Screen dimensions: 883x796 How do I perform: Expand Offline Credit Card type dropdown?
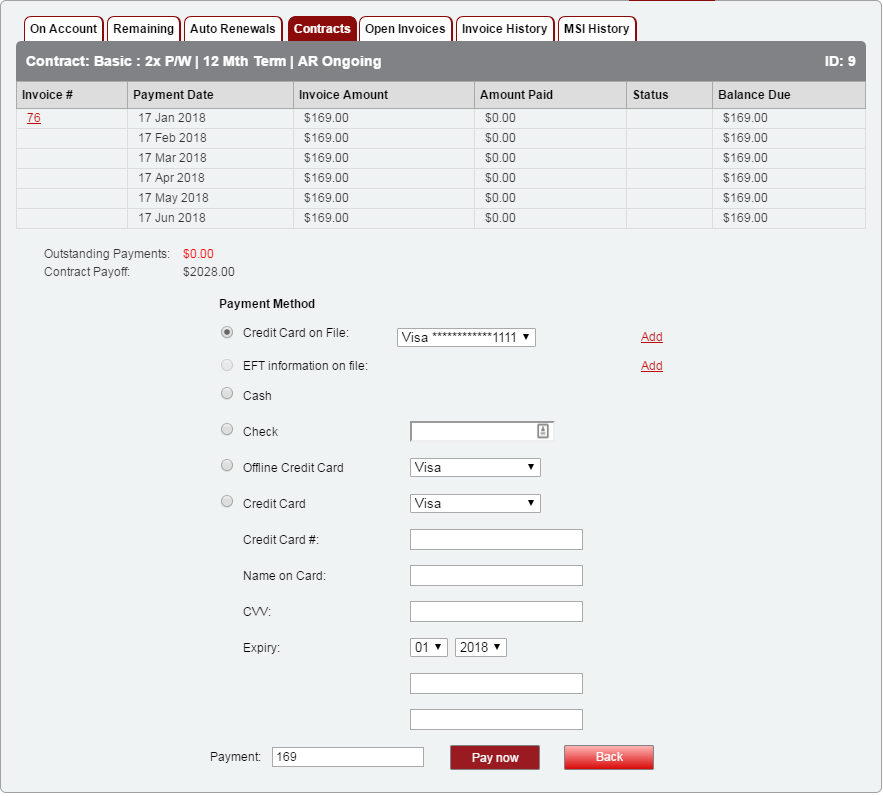[475, 468]
